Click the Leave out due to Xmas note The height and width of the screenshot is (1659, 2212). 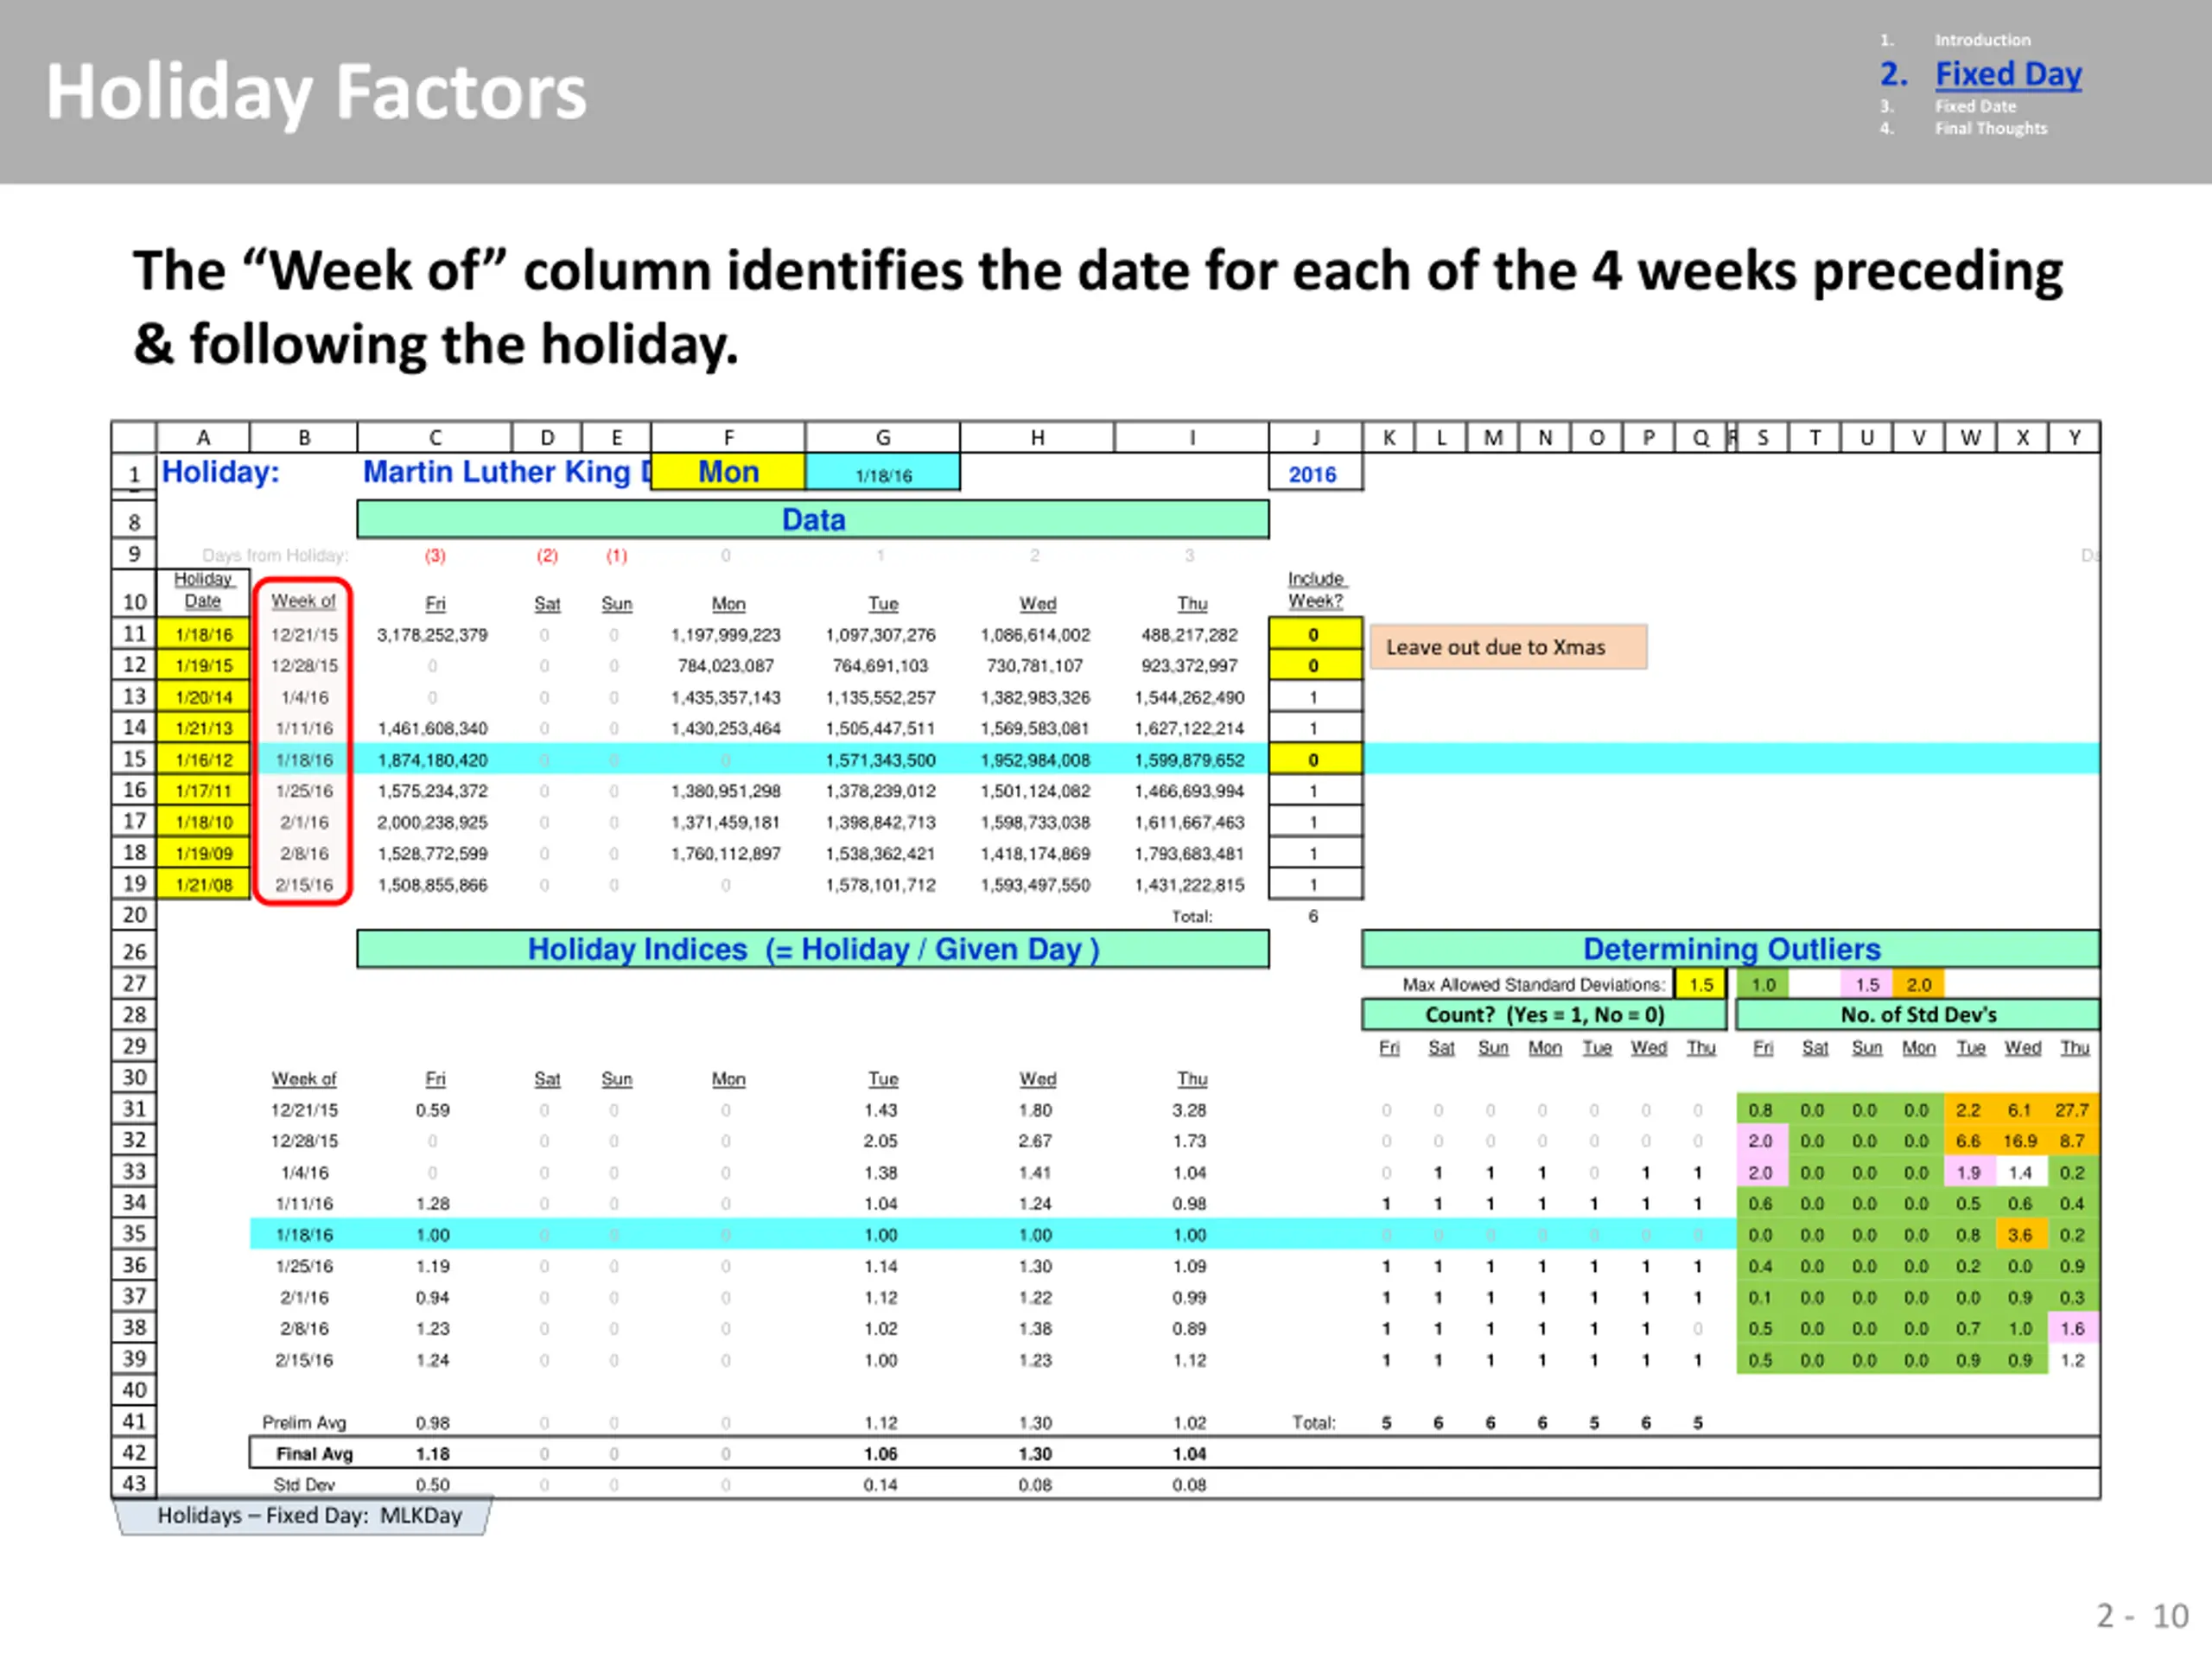point(1508,647)
